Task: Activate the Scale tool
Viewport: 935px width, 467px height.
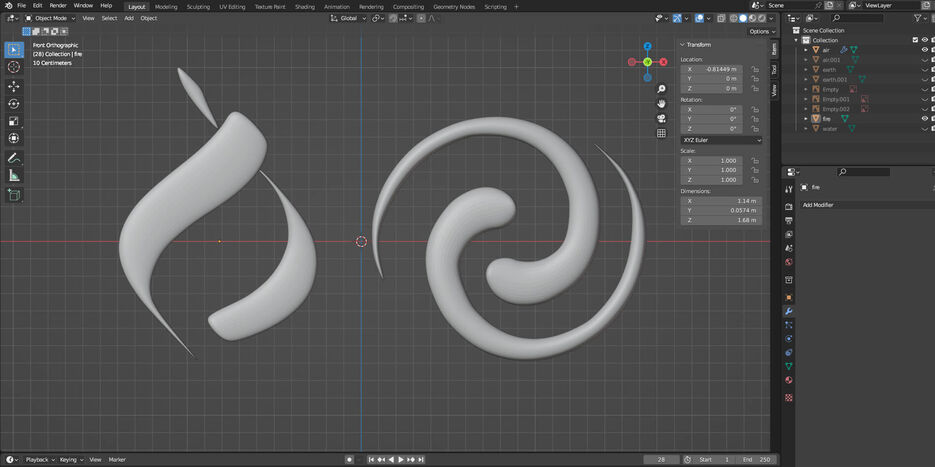Action: point(14,121)
